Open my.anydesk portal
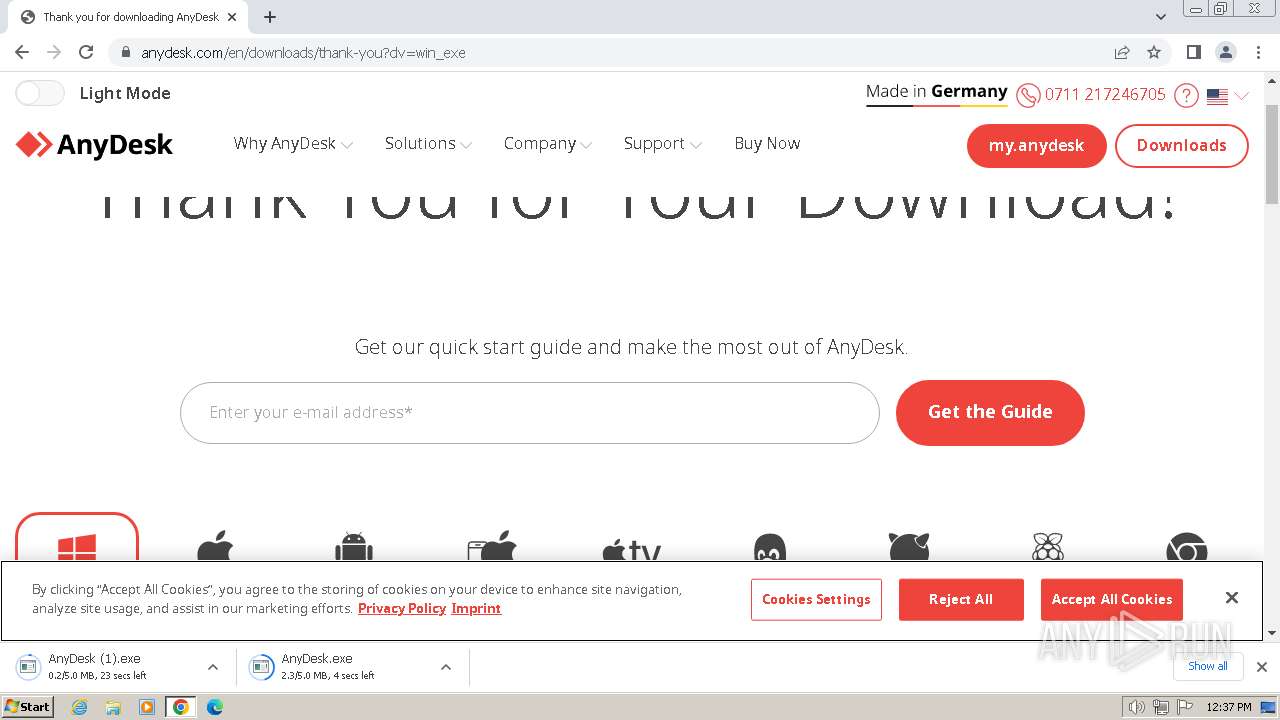 point(1036,145)
